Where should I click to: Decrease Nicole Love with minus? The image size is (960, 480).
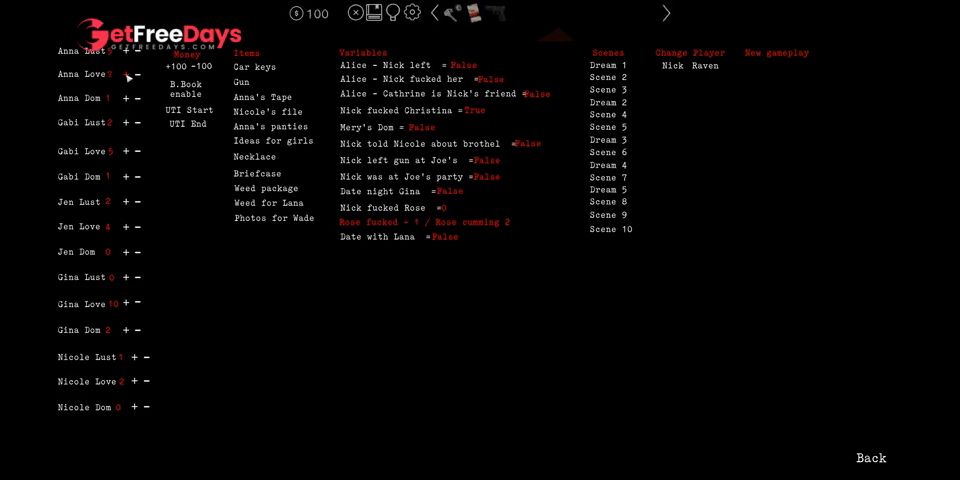click(146, 381)
